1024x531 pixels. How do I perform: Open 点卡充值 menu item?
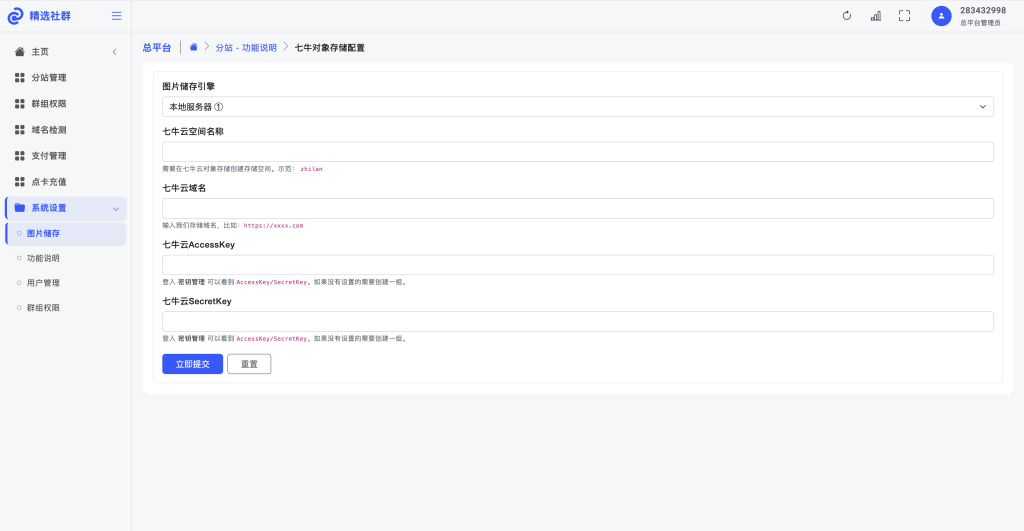tap(65, 182)
